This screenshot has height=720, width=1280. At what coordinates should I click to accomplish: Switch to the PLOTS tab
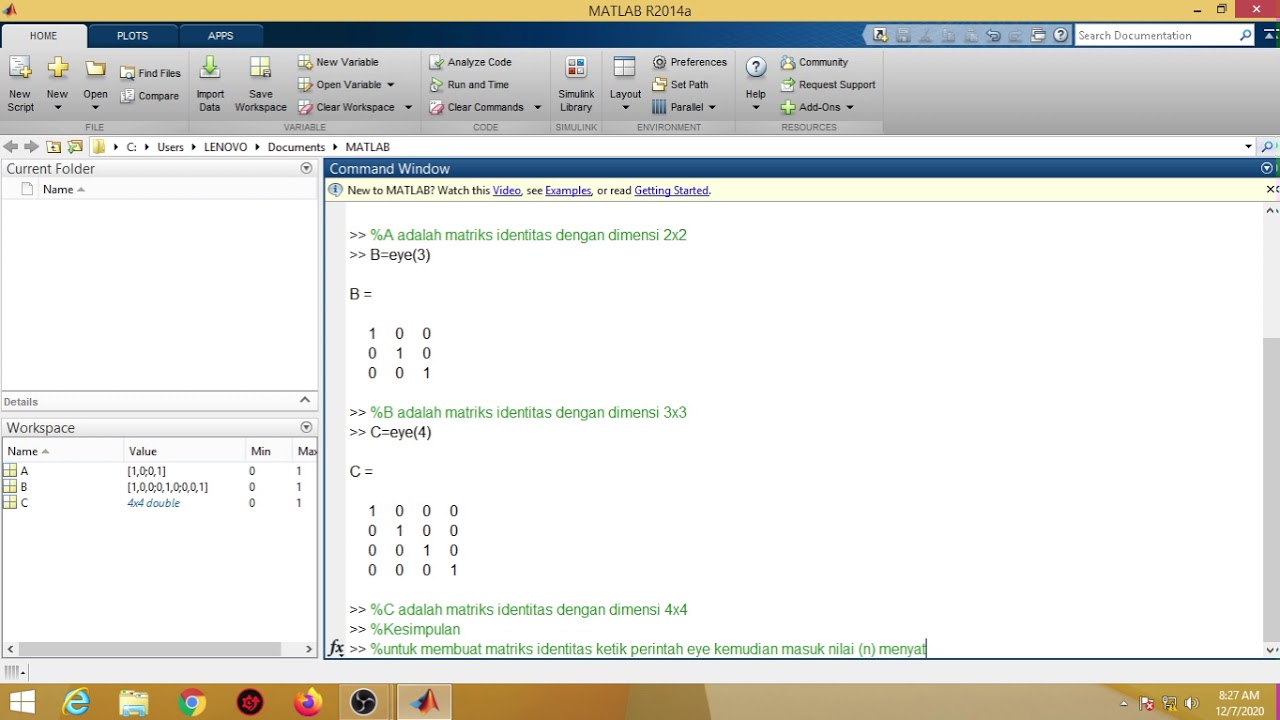(132, 36)
